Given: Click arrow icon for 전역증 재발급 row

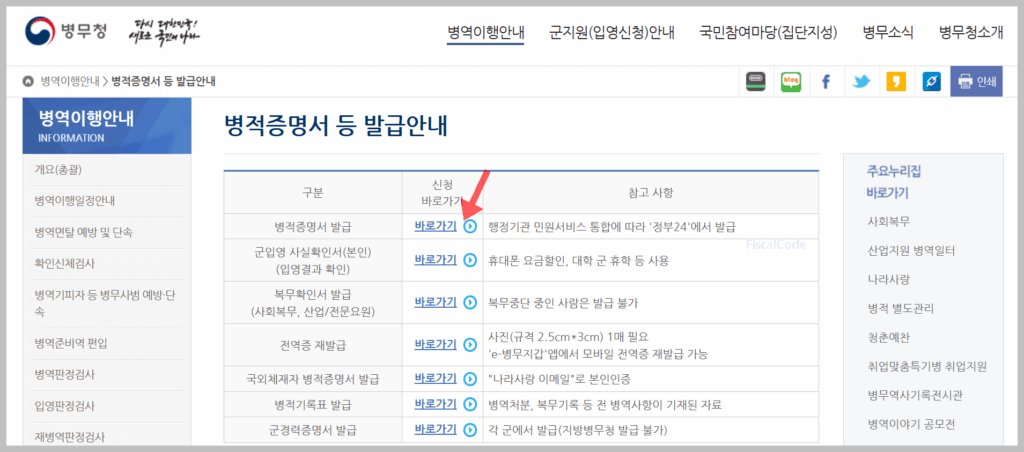Looking at the screenshot, I should 470,344.
